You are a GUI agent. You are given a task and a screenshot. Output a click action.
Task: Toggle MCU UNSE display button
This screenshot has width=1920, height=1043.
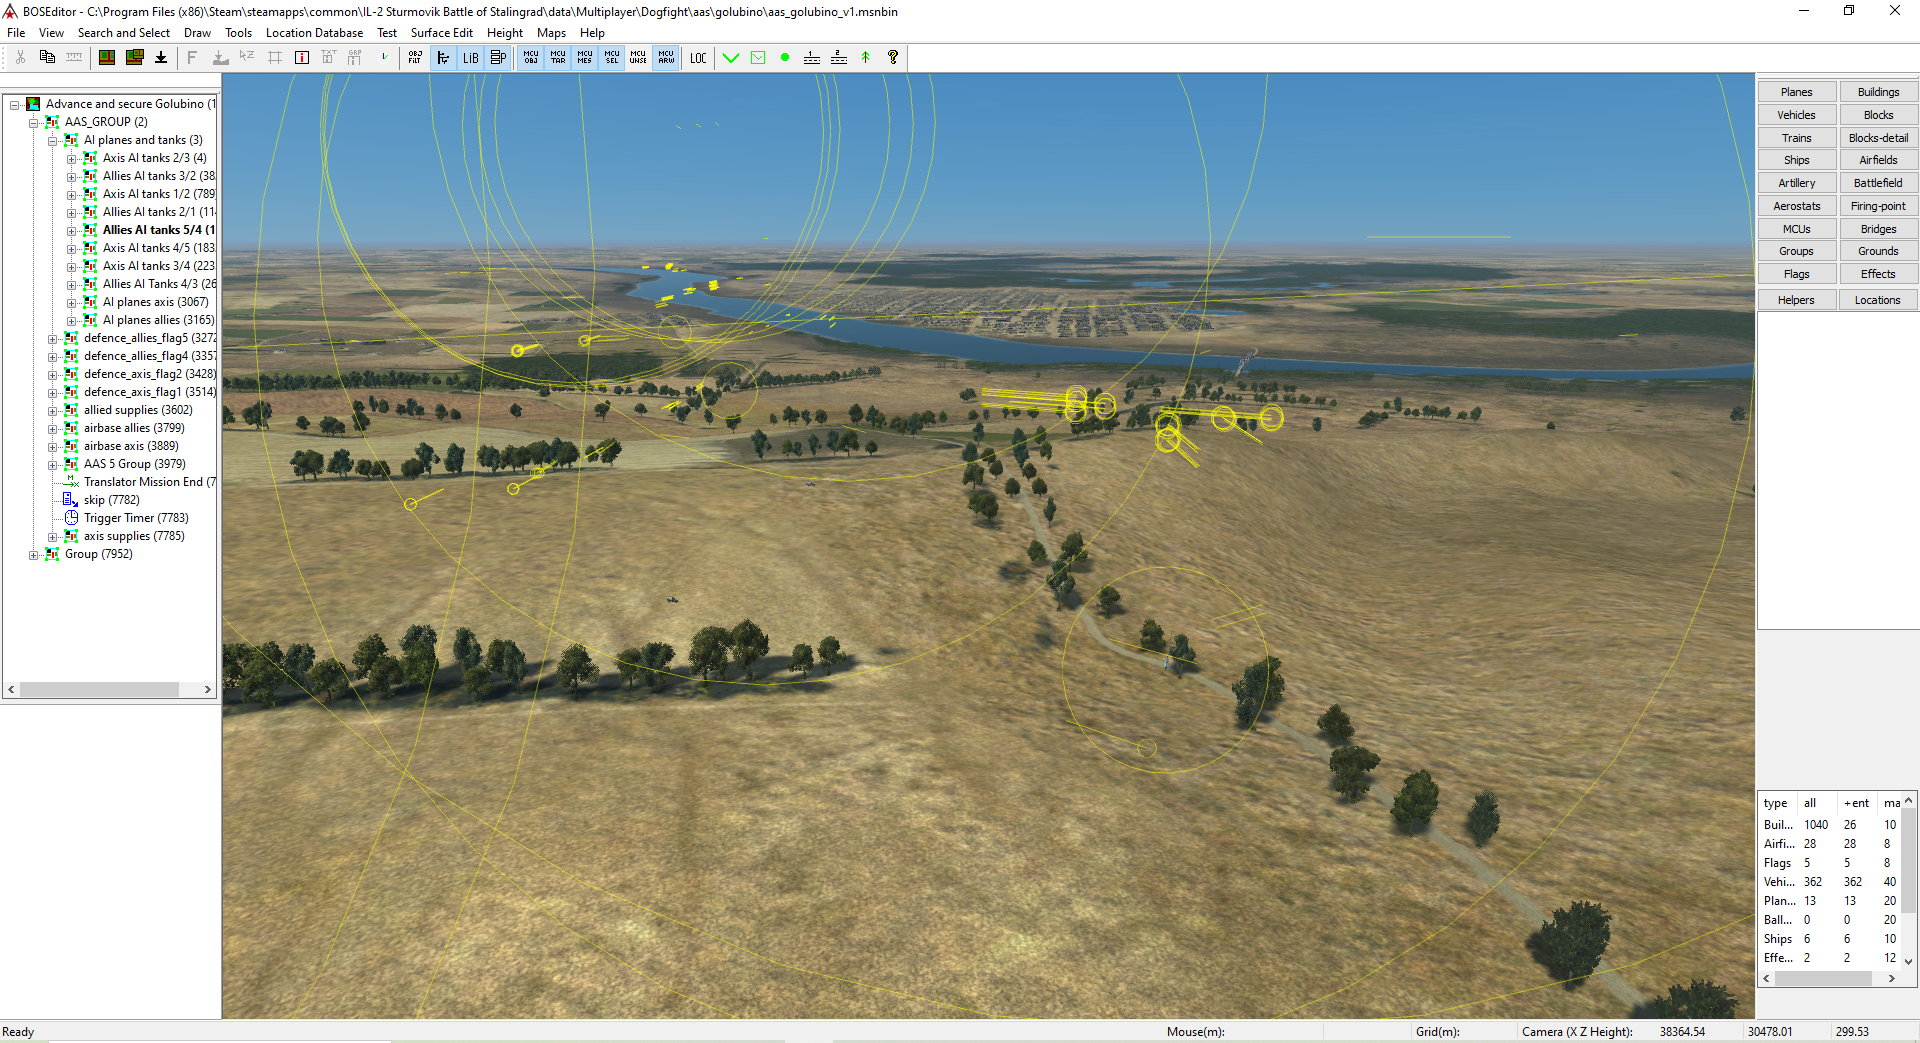(x=638, y=58)
